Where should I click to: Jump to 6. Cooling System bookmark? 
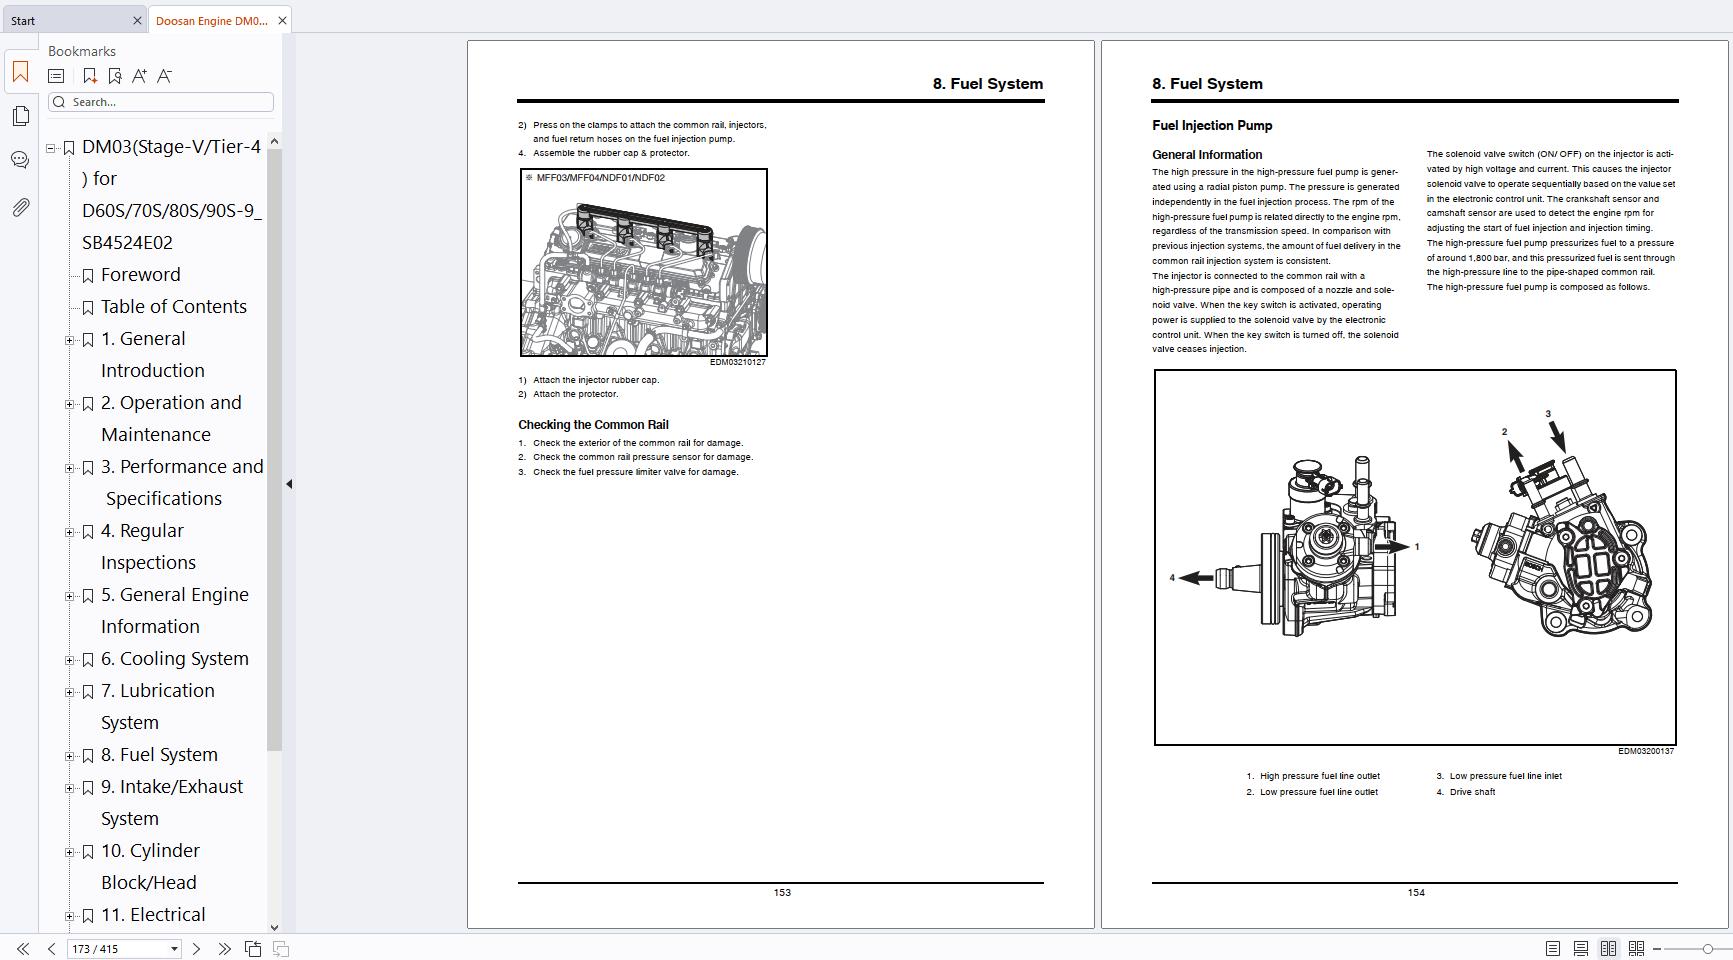175,659
